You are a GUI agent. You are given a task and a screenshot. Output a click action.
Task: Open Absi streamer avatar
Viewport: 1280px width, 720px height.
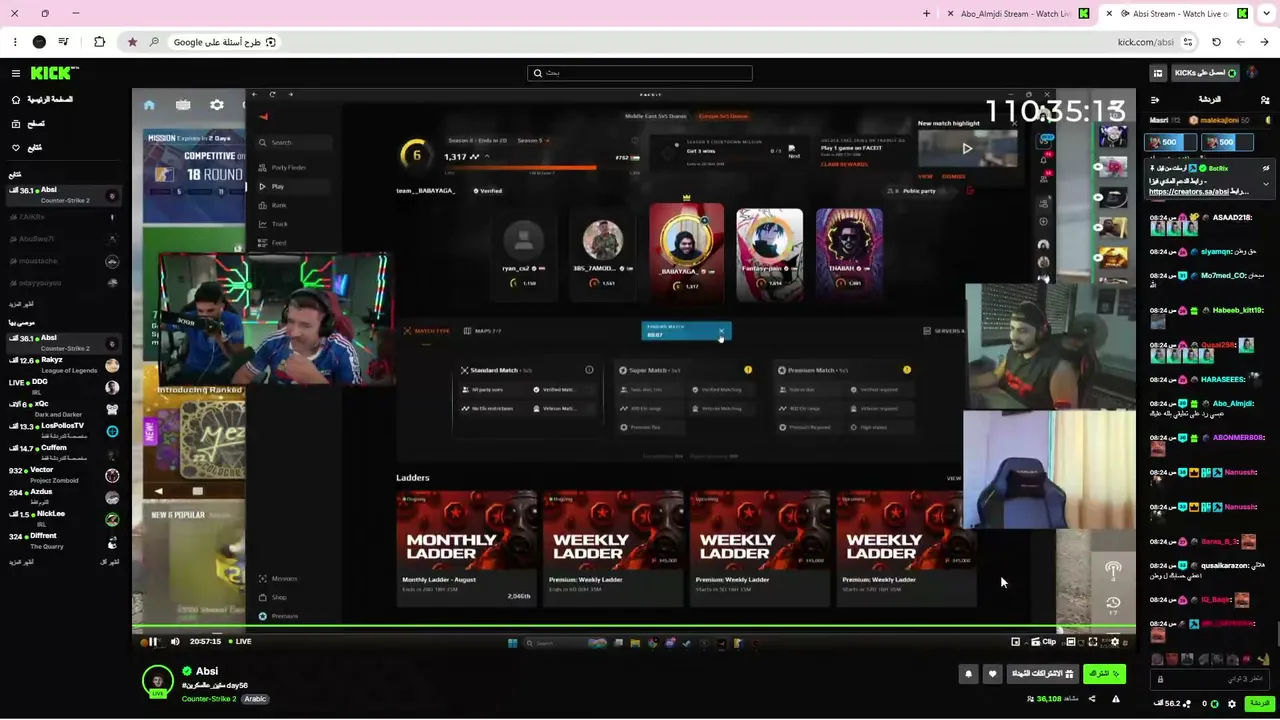(158, 681)
